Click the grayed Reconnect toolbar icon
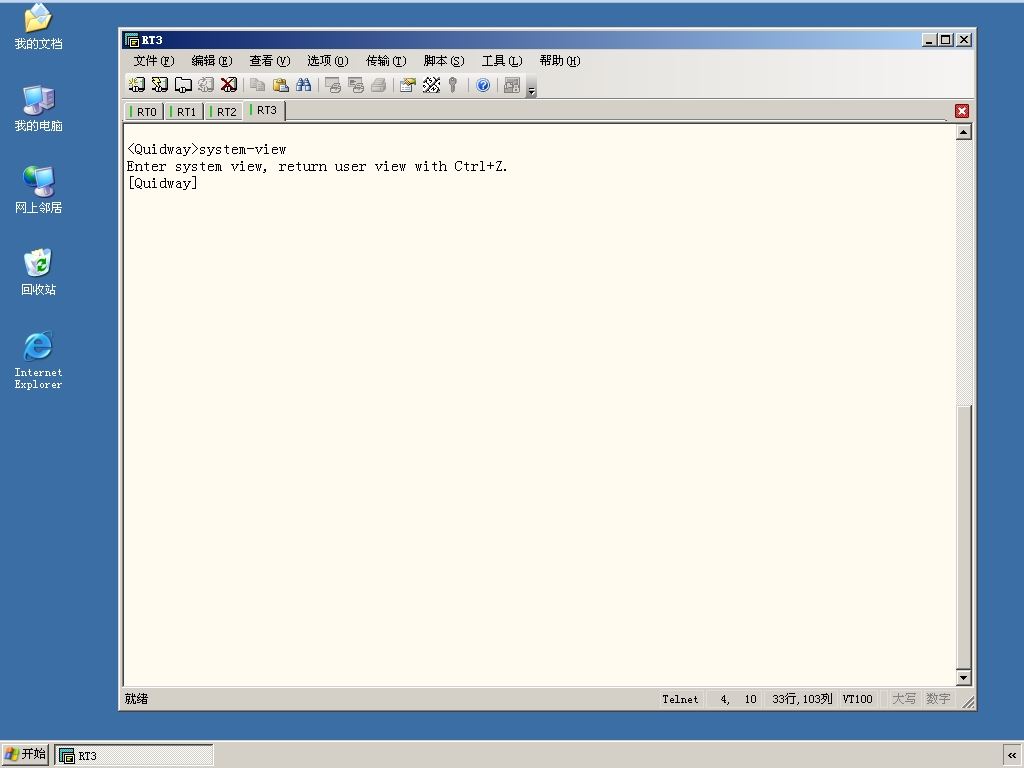The image size is (1024, 768). [x=206, y=85]
